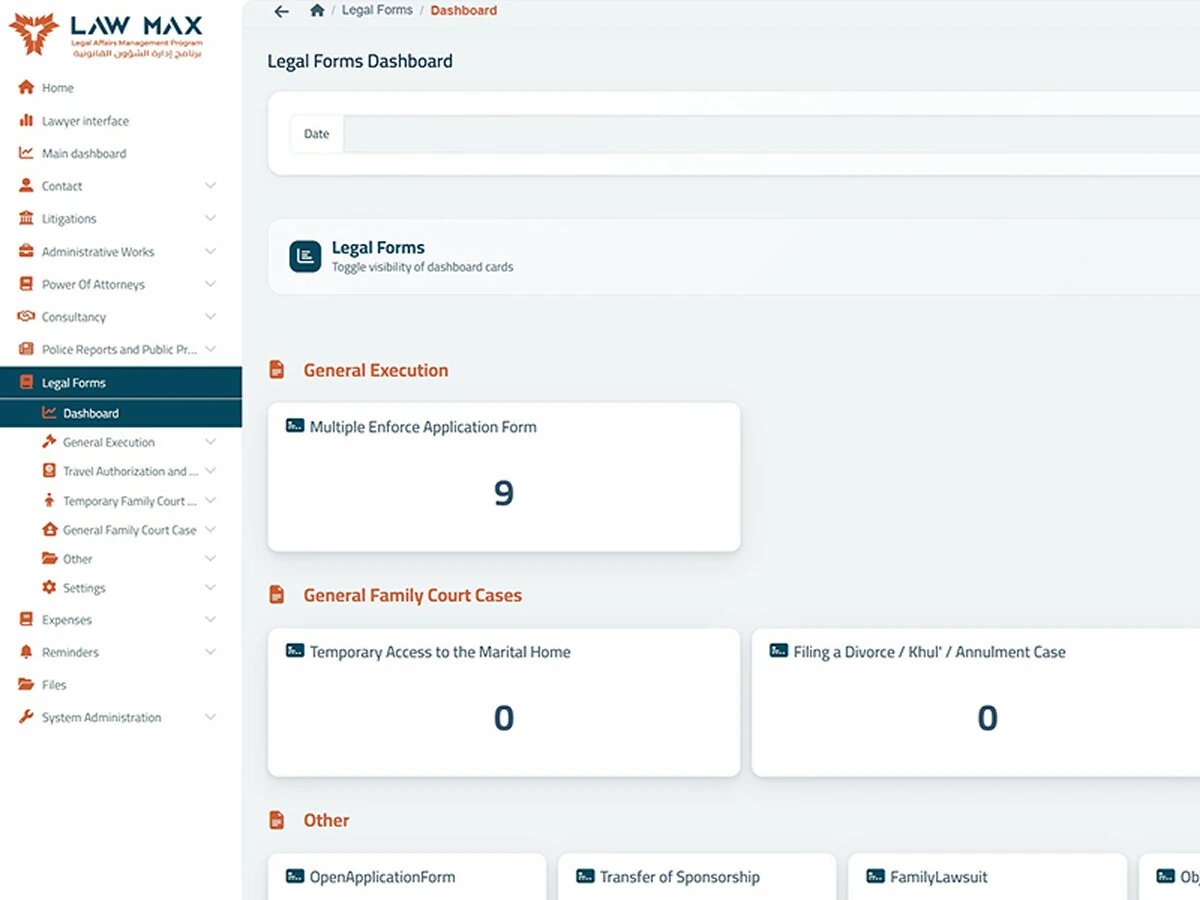Click the back arrow icon in breadcrumb bar
This screenshot has width=1200, height=900.
(281, 11)
